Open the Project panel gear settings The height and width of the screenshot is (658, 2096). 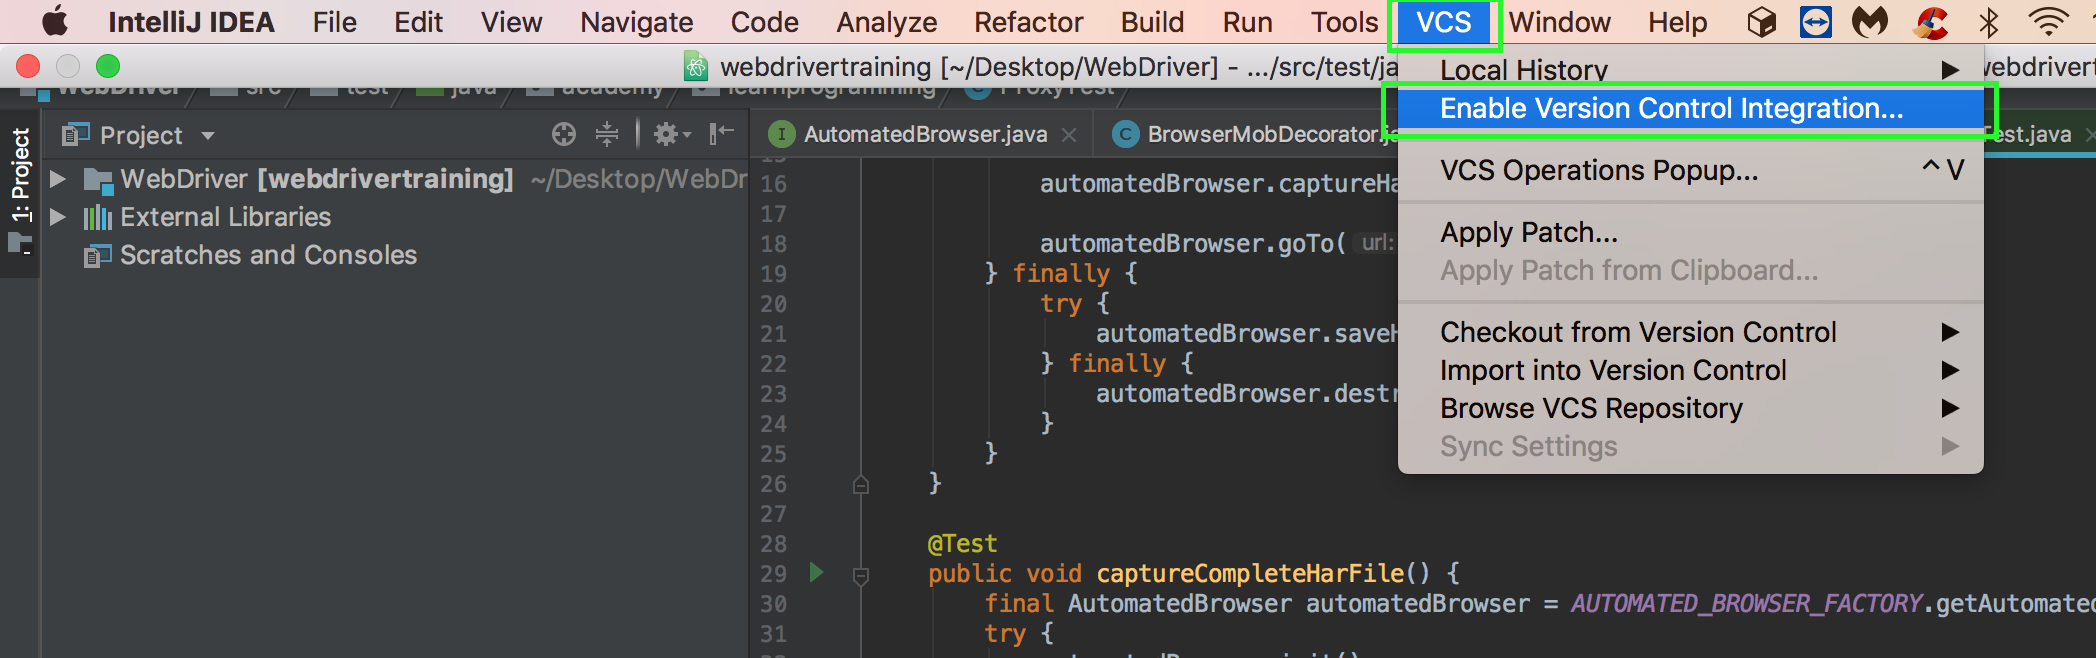click(667, 134)
